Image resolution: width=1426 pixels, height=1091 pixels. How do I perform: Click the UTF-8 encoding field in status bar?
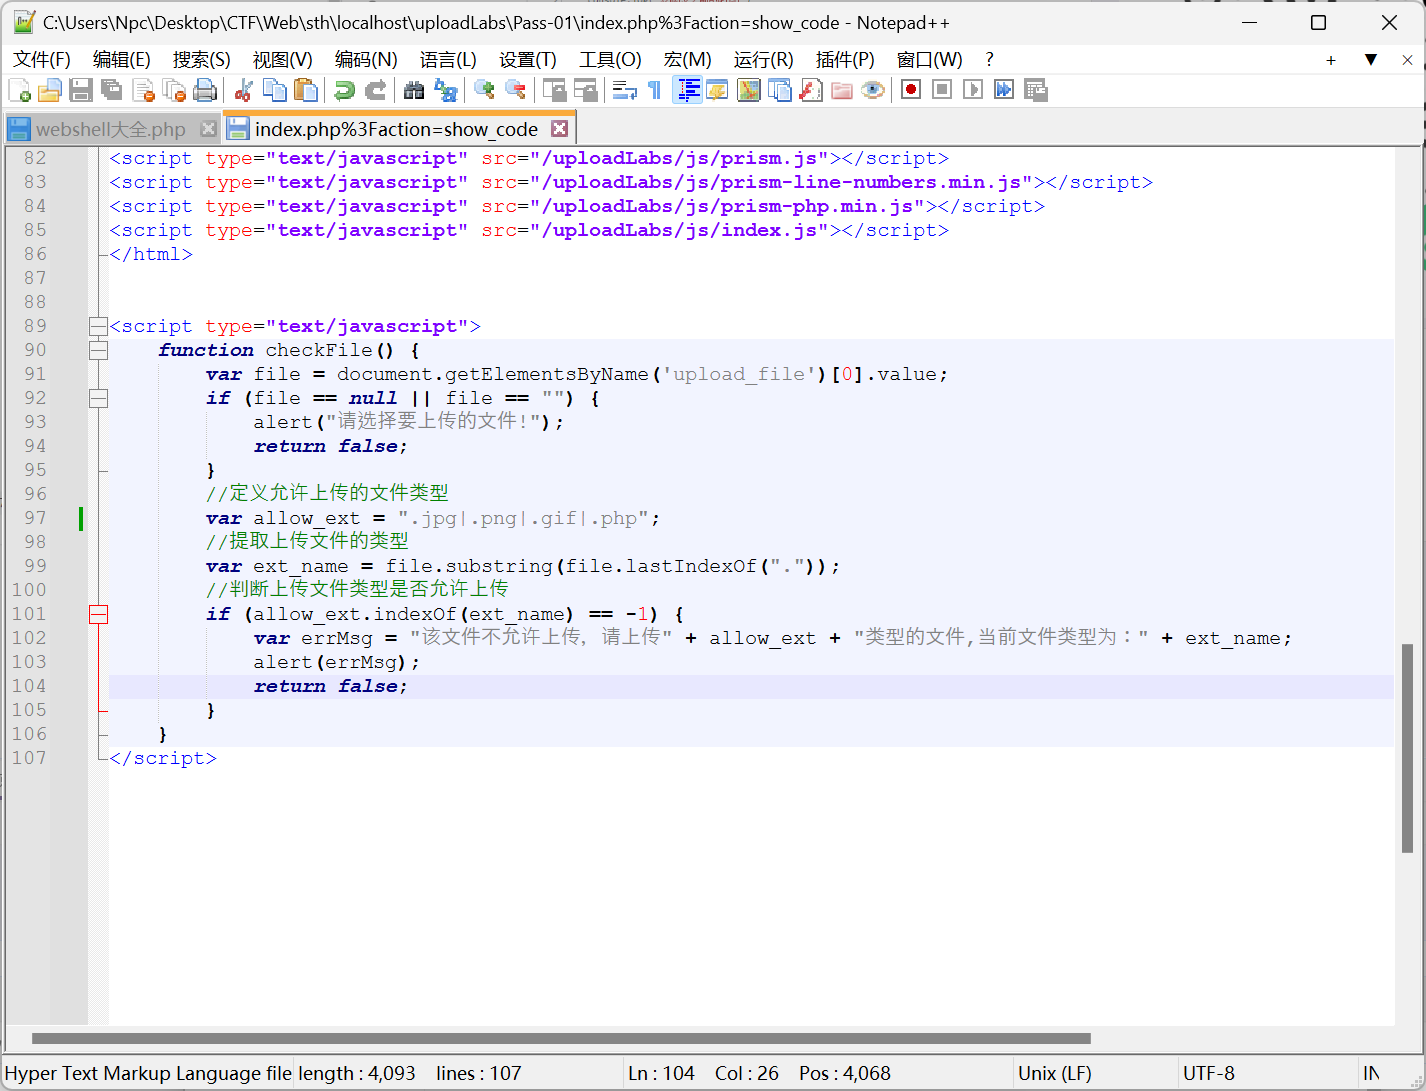pyautogui.click(x=1208, y=1073)
